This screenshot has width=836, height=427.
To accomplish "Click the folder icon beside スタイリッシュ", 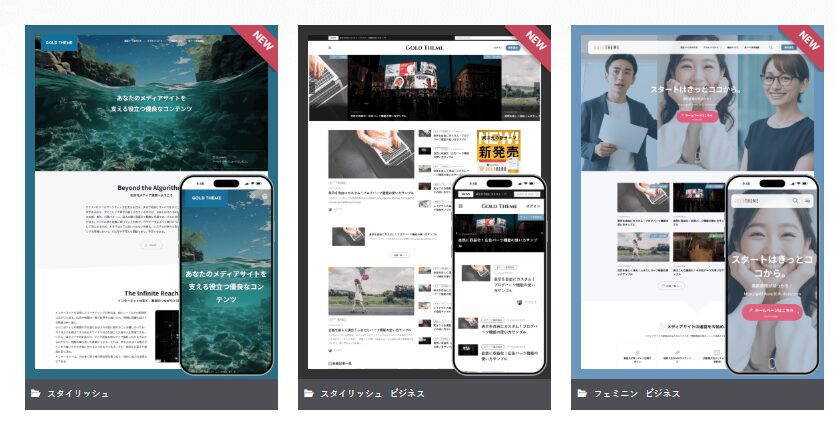I will coord(36,394).
